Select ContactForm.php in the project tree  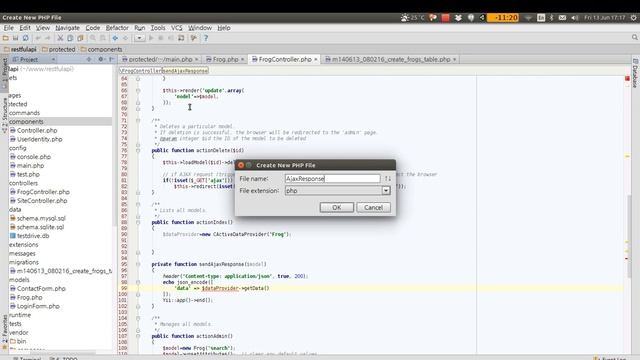41,289
